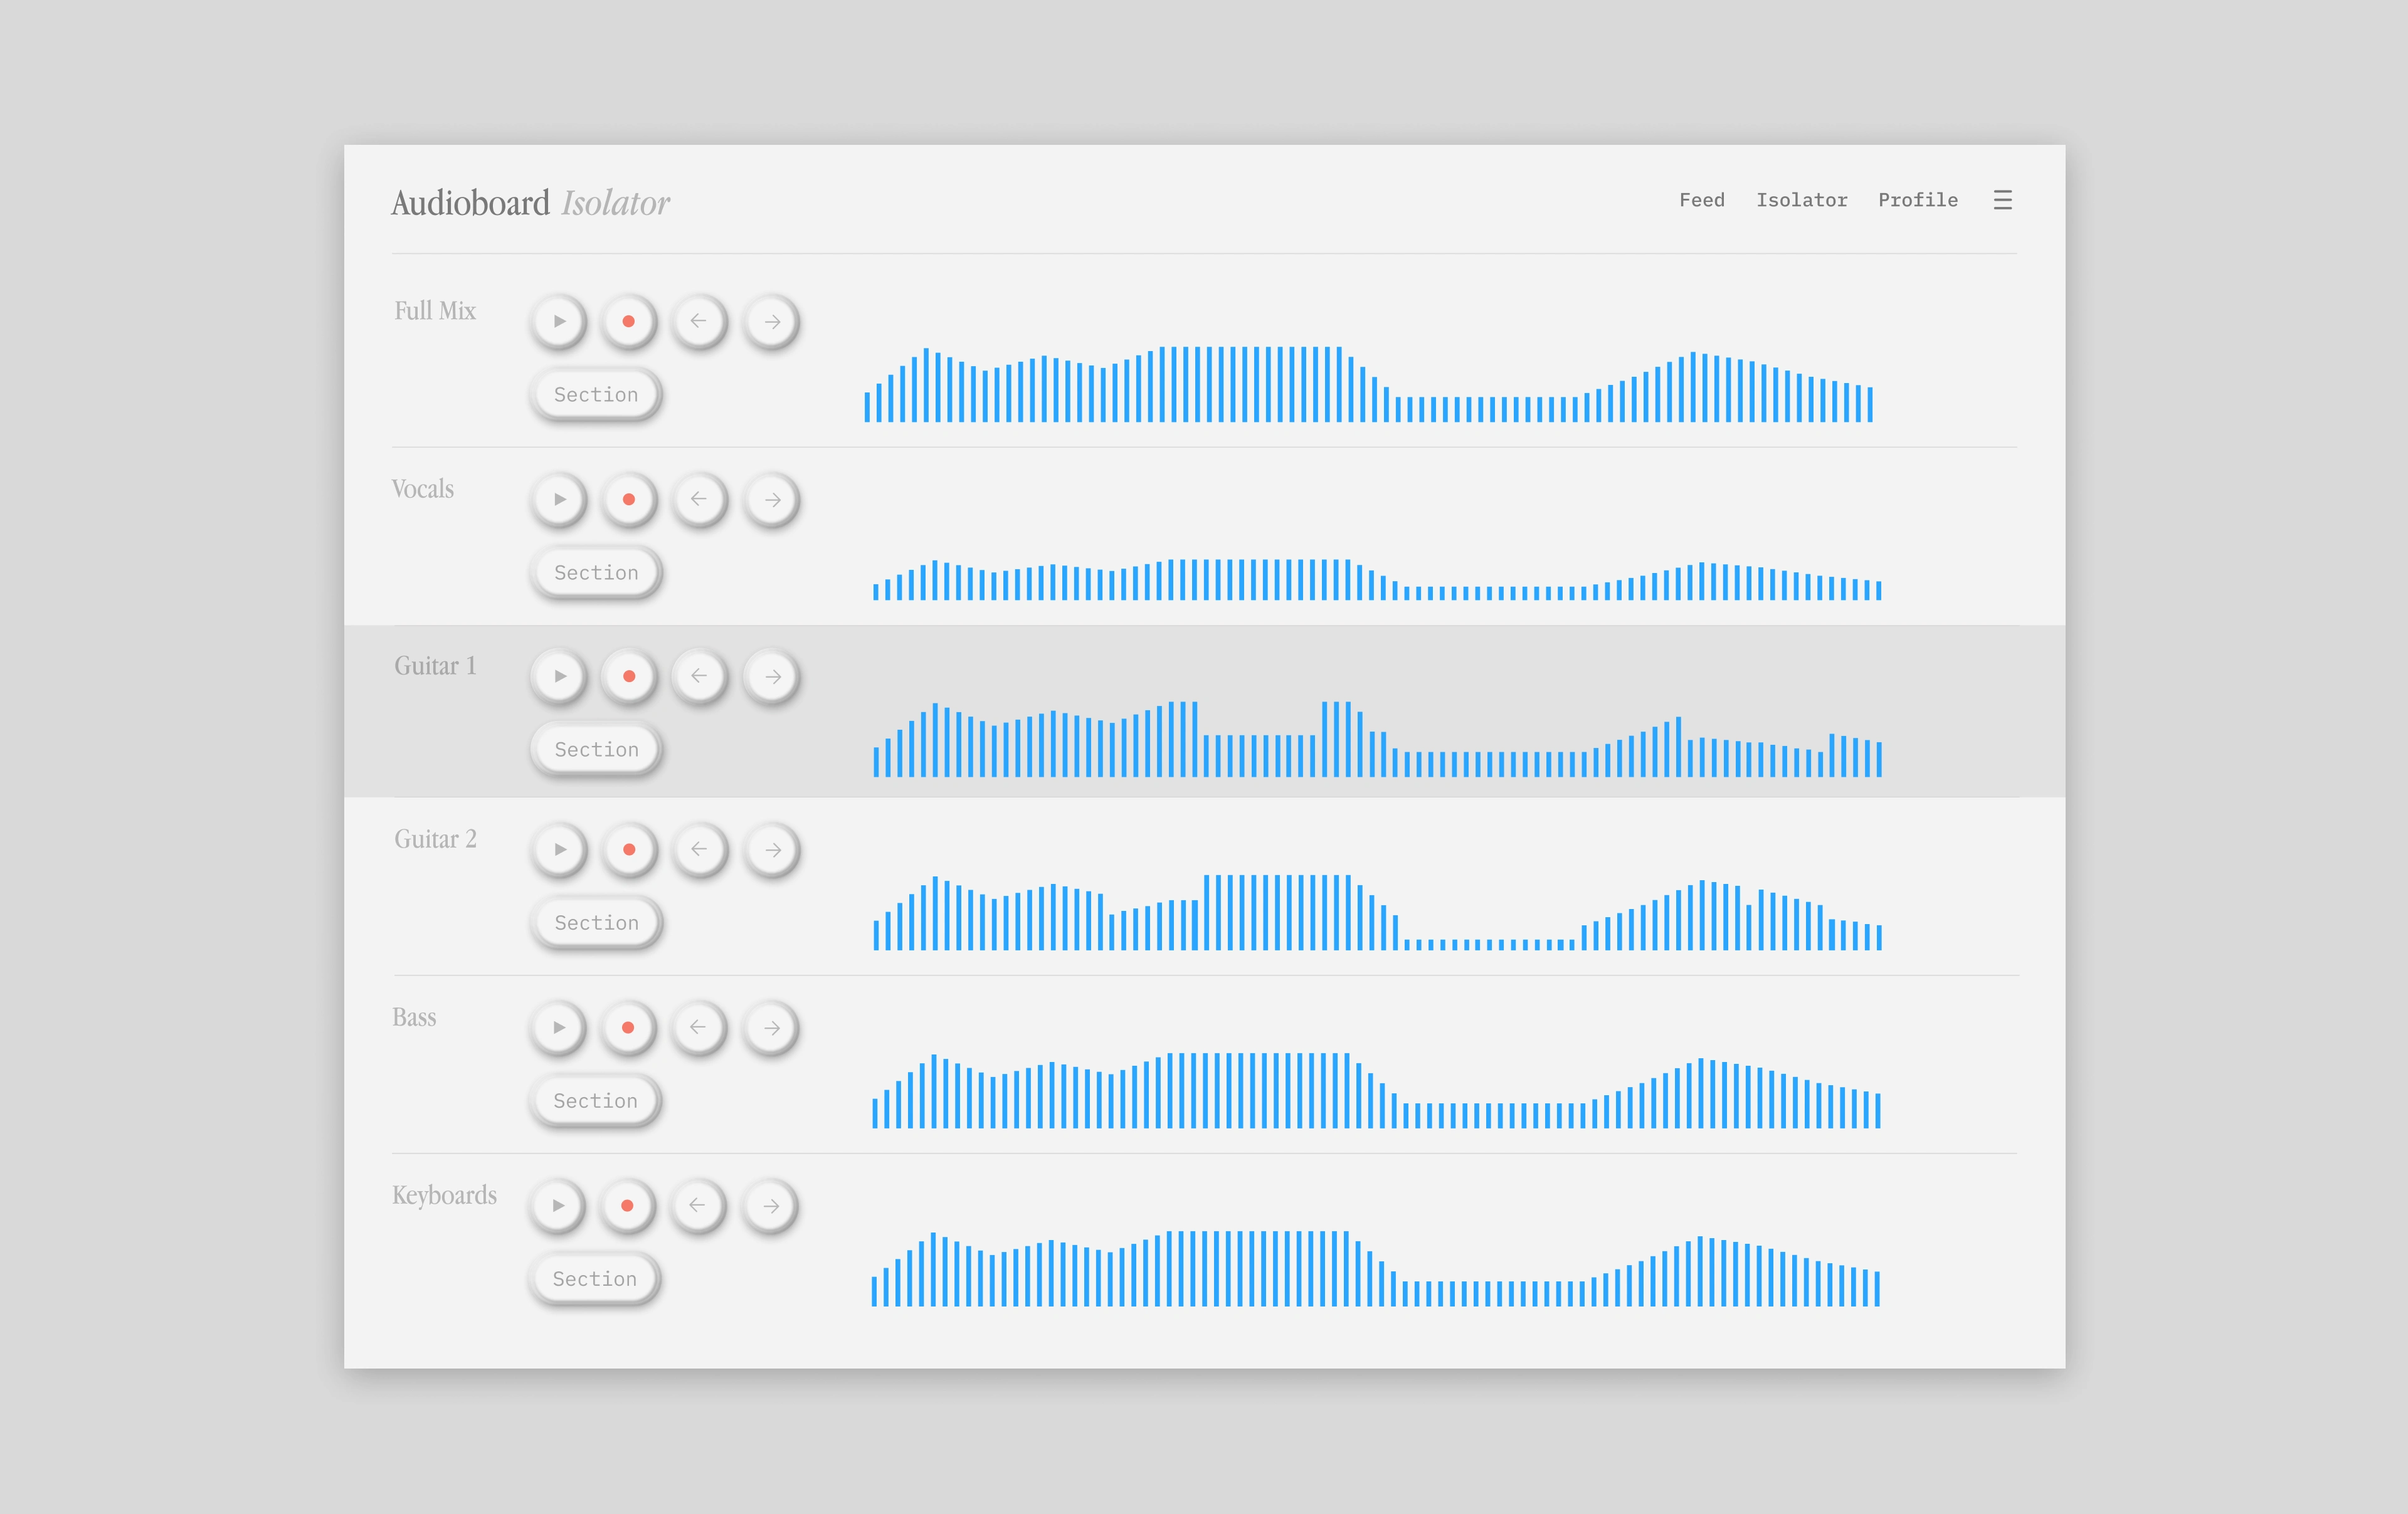Open the Feed page

(x=1701, y=200)
